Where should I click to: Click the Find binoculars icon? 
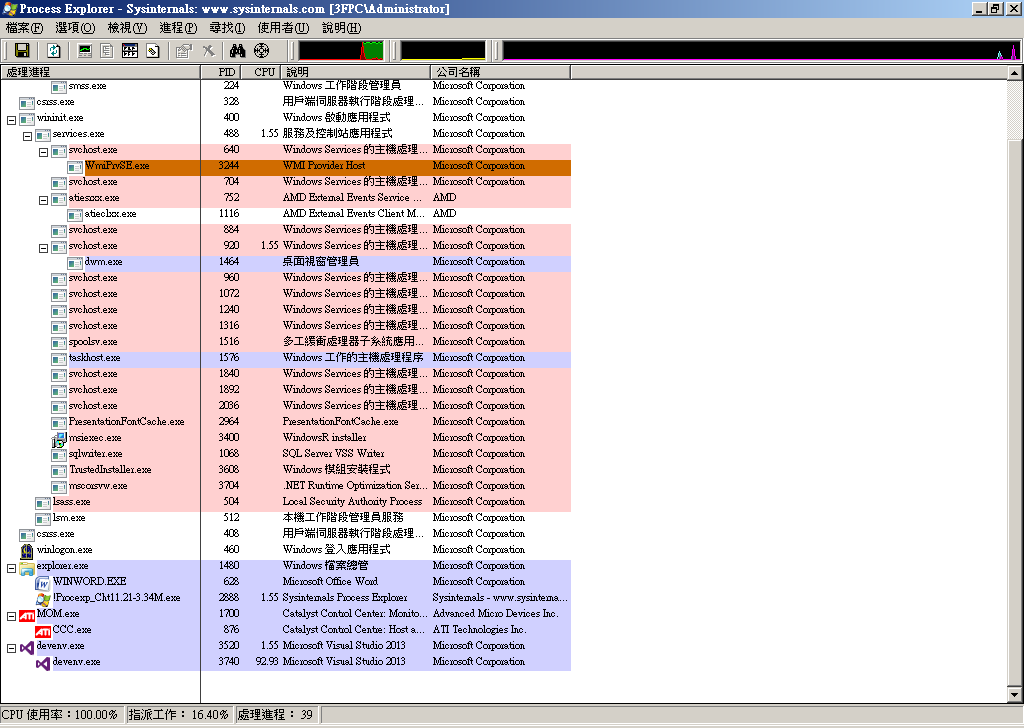point(238,51)
